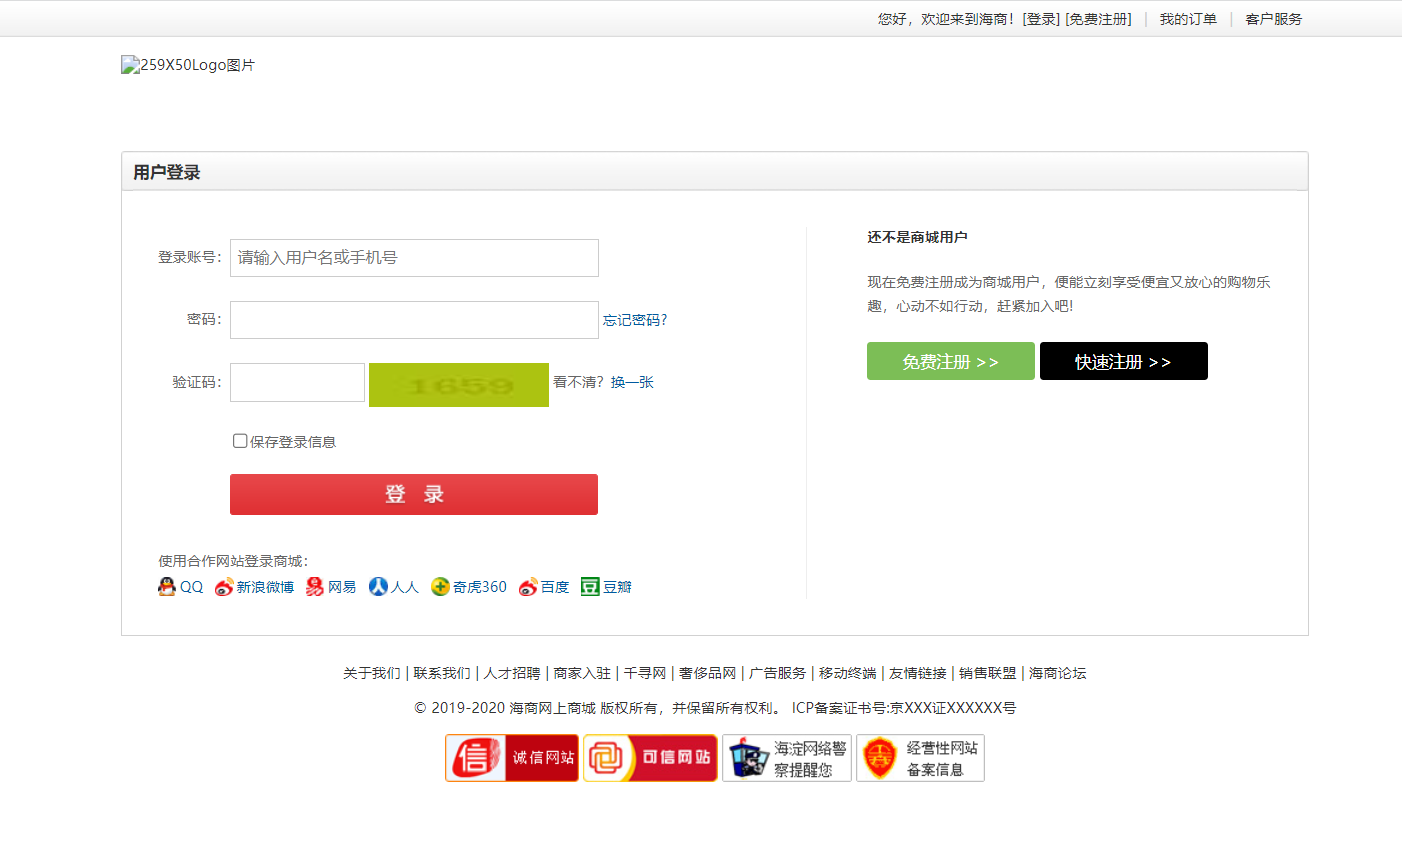Click the 忘记密码? link

coord(635,320)
